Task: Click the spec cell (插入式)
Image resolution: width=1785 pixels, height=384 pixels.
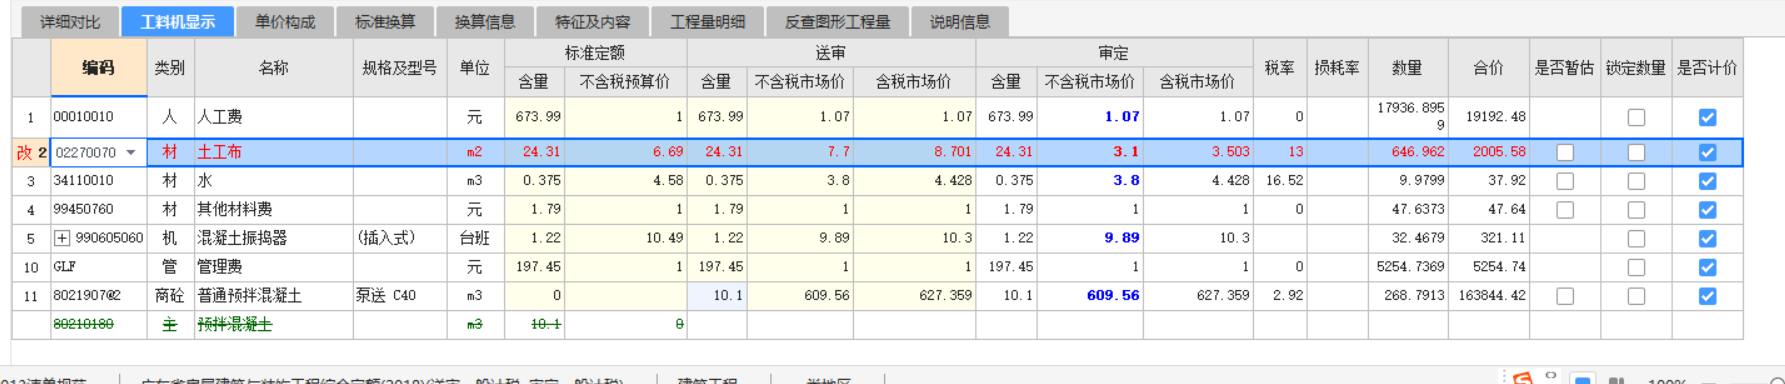Action: point(400,239)
